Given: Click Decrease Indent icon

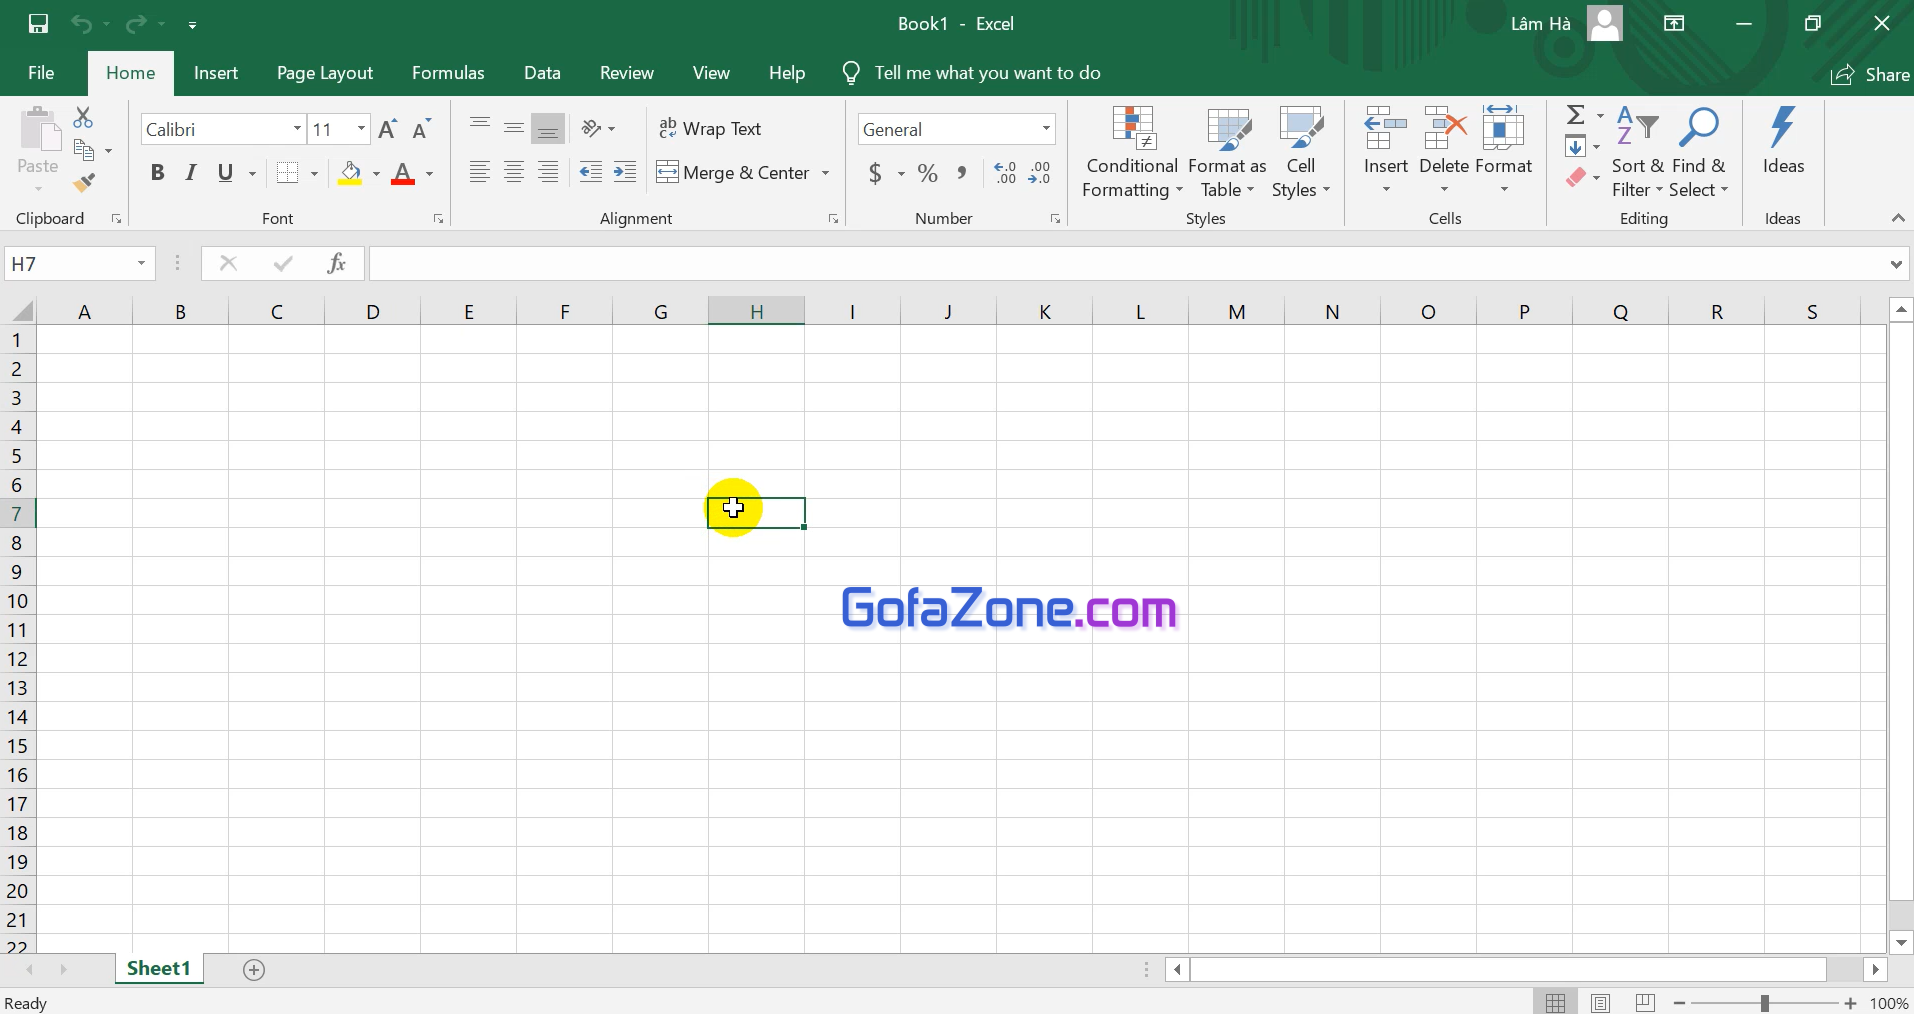Looking at the screenshot, I should [x=591, y=173].
